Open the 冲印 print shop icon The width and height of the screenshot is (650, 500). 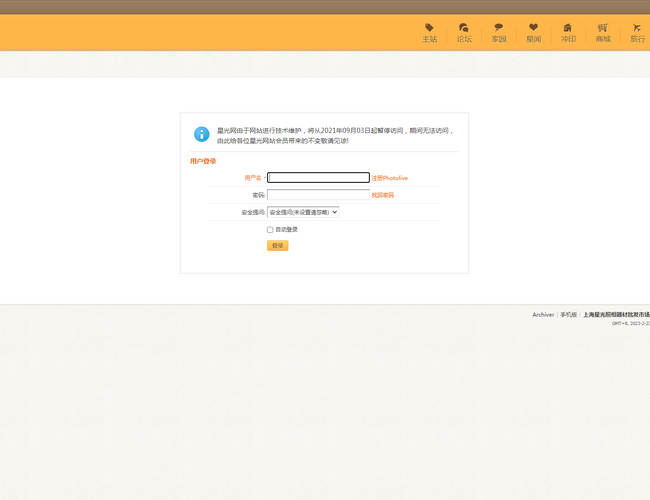point(568,28)
